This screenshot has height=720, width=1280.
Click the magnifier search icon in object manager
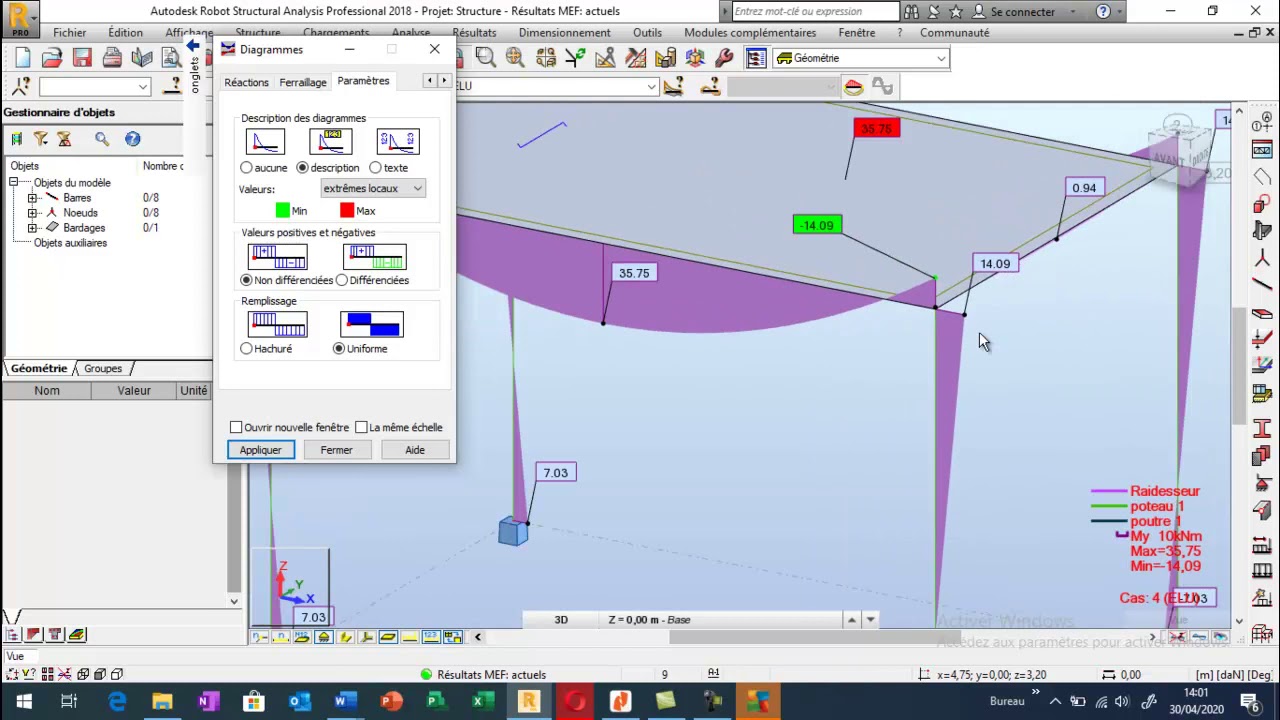point(102,139)
